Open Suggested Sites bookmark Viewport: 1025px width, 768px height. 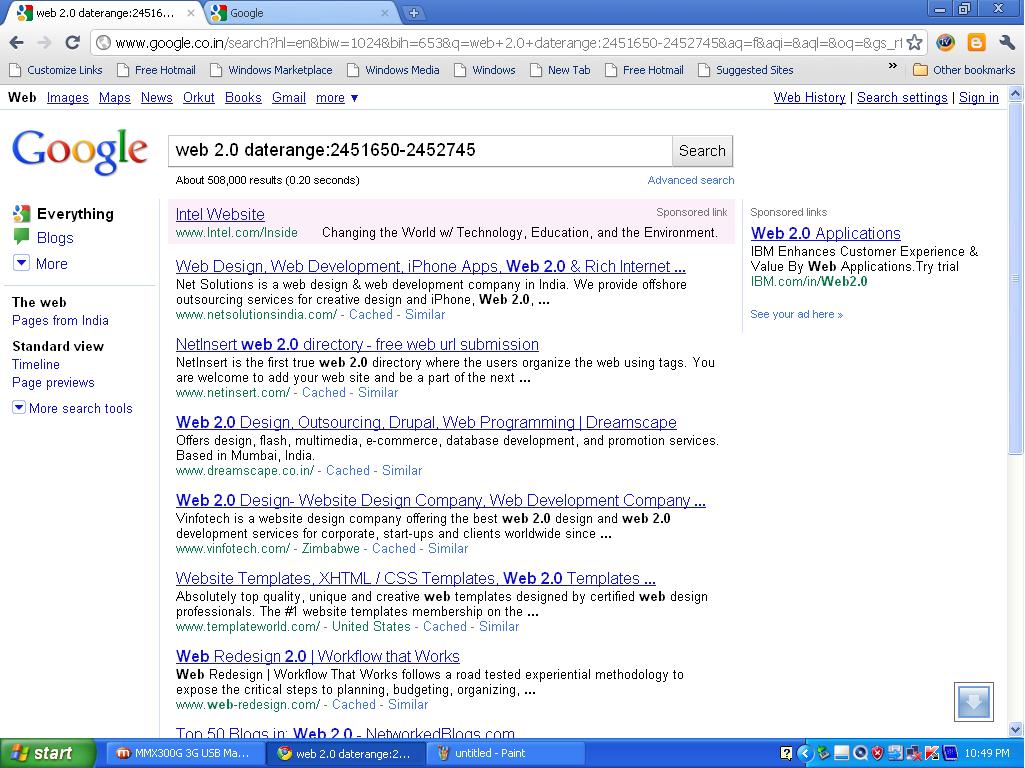tap(746, 70)
